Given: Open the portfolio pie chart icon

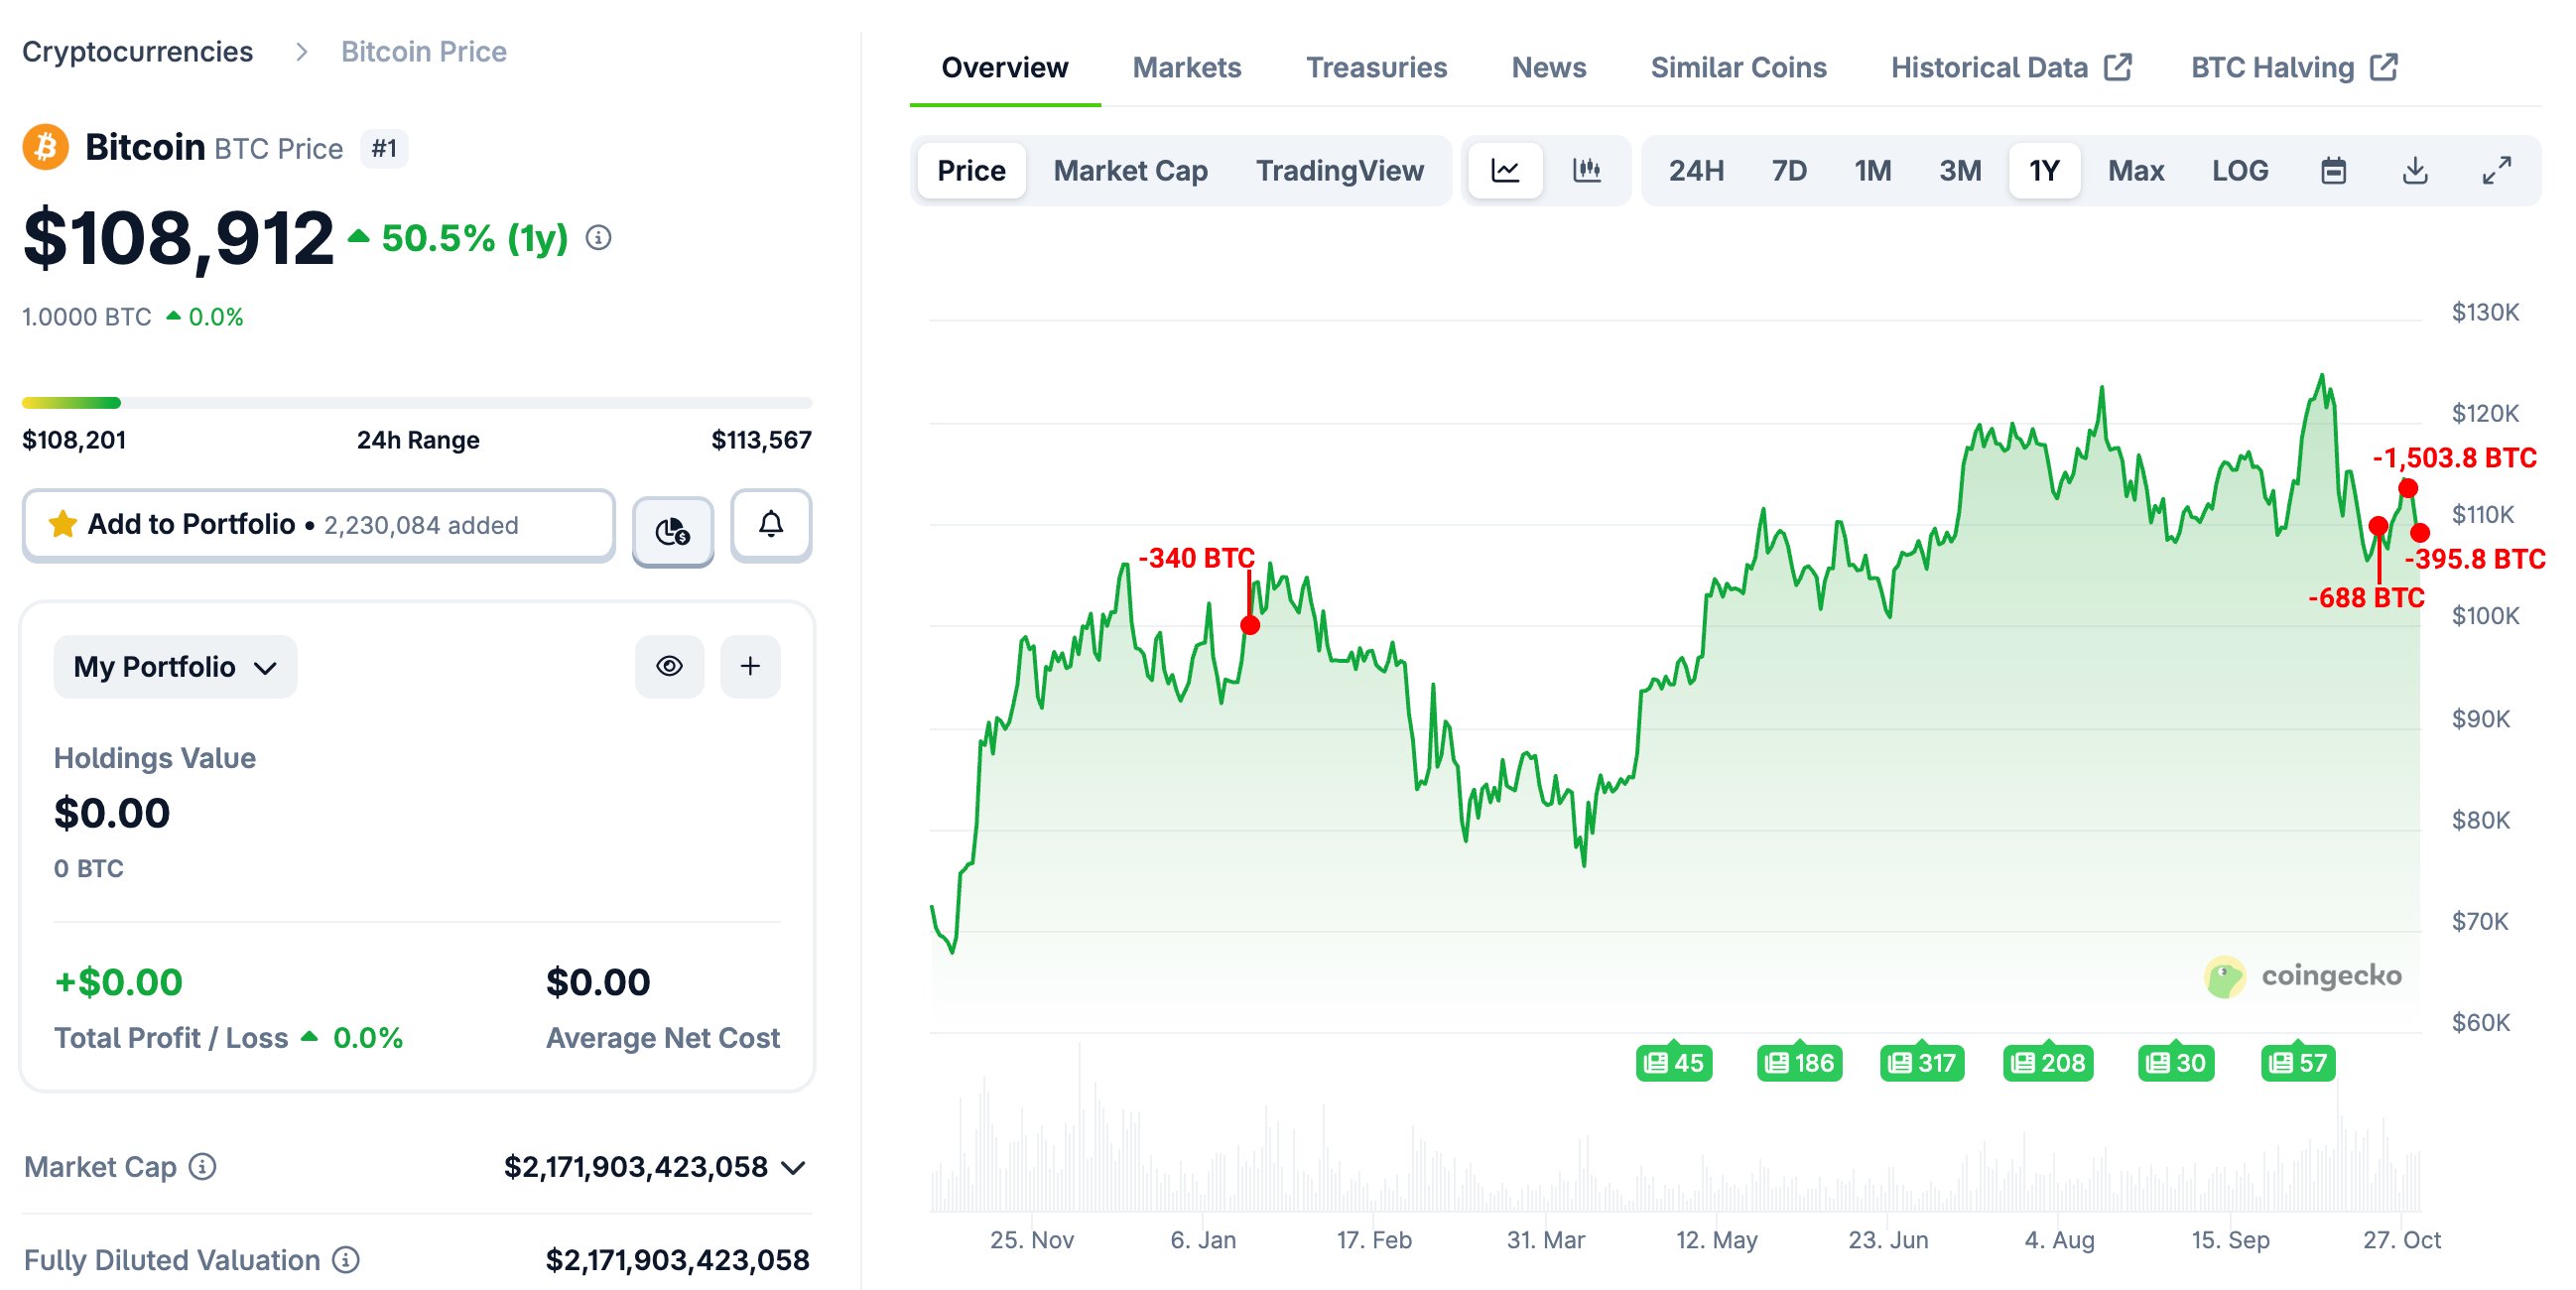Looking at the screenshot, I should click(x=673, y=530).
